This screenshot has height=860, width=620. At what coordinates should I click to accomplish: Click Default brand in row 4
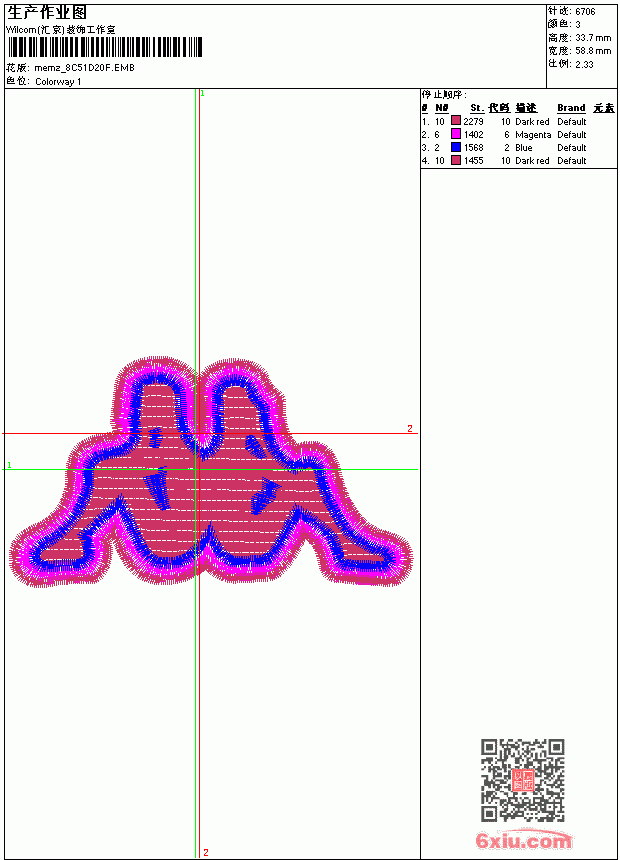point(572,161)
